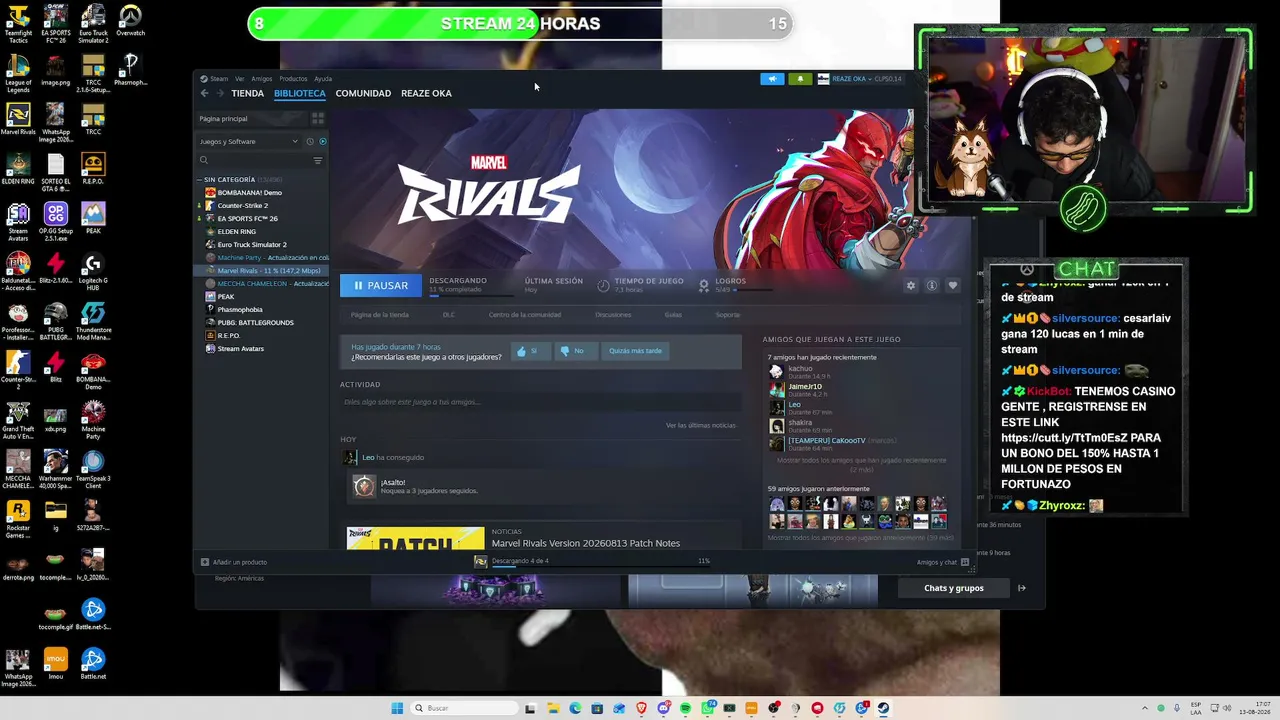The image size is (1280, 720).
Task: Open Overwatch desktop shortcut
Action: click(130, 21)
